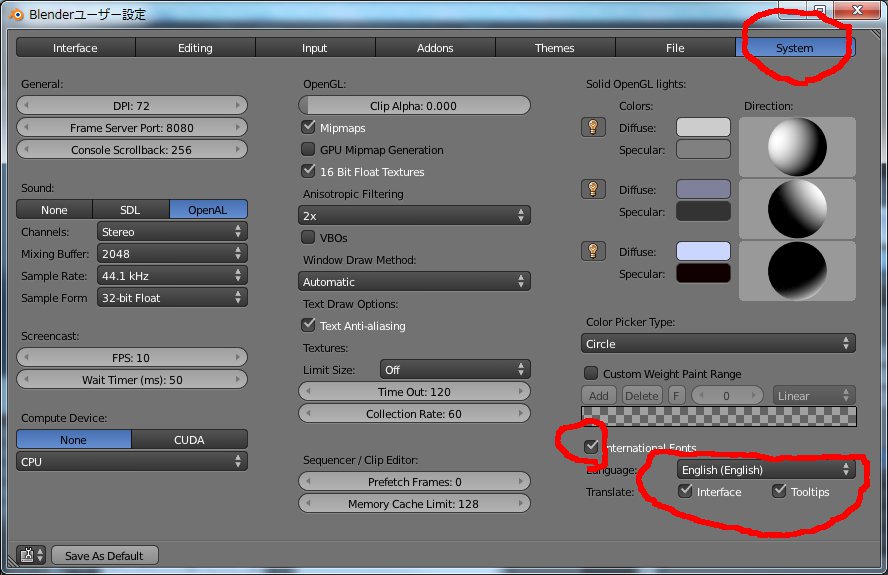
Task: Click the weight paint color ramp bar
Action: (x=719, y=416)
